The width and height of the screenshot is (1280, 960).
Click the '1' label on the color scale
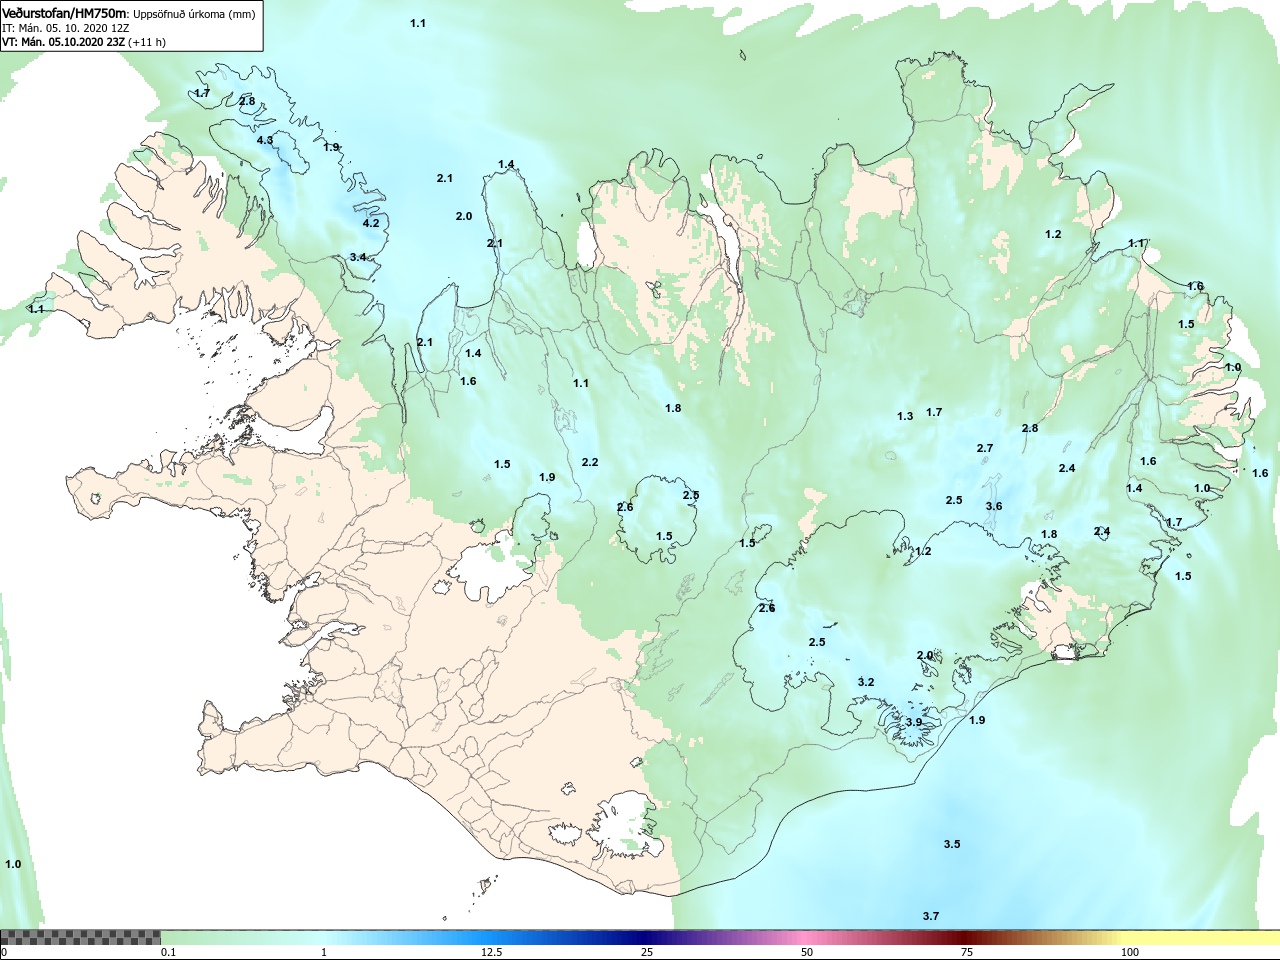323,952
